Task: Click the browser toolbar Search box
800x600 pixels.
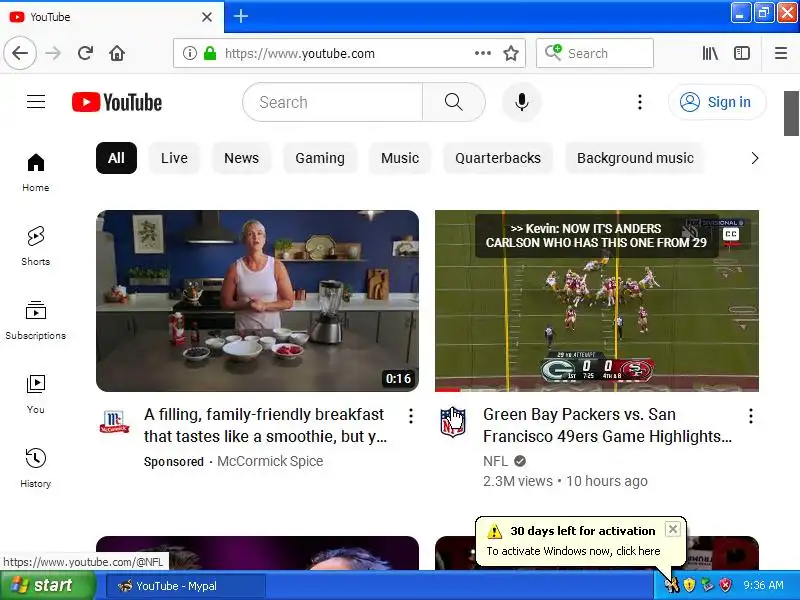Action: pyautogui.click(x=595, y=53)
